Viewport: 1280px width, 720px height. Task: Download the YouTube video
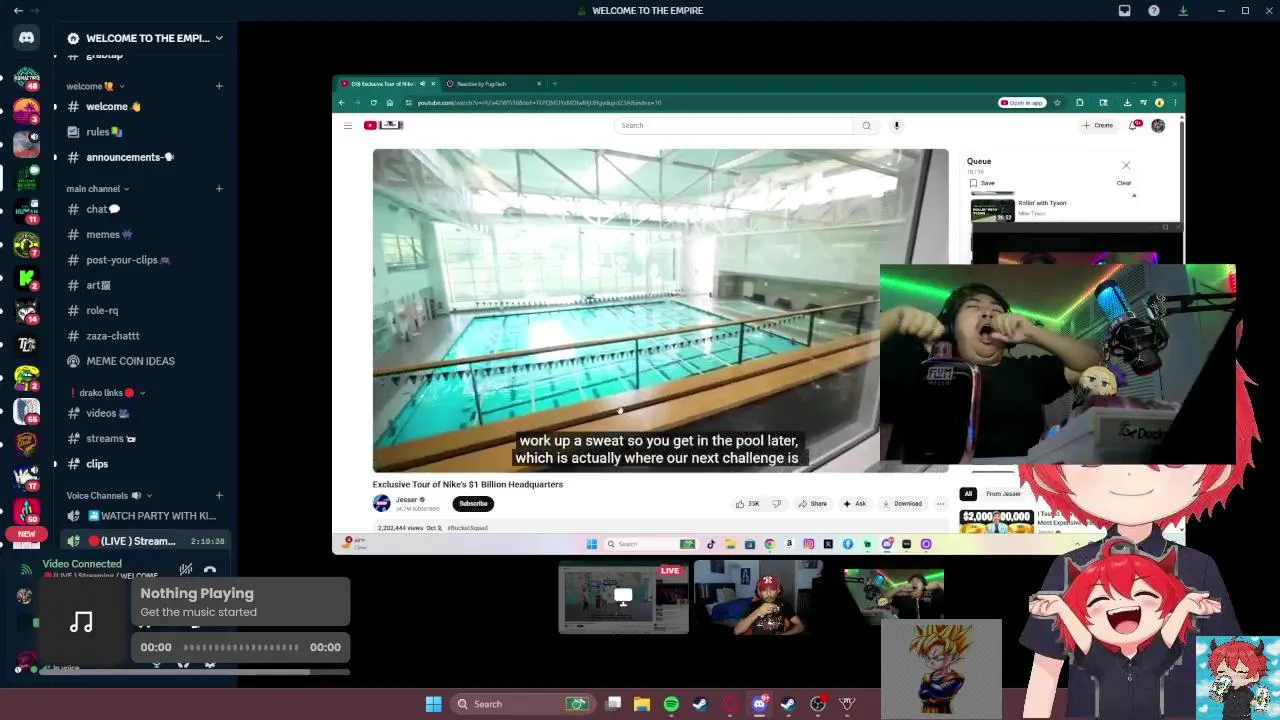901,503
